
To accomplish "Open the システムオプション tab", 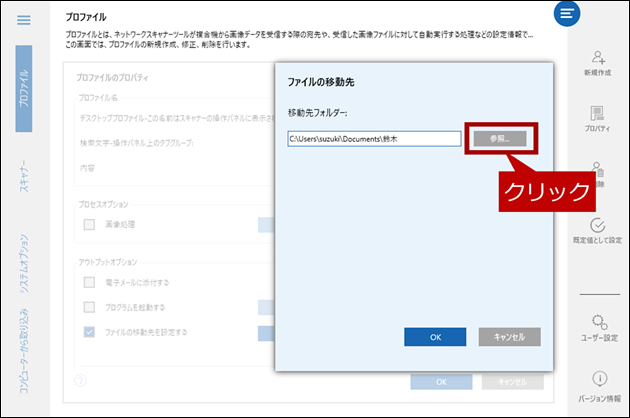I will (24, 263).
